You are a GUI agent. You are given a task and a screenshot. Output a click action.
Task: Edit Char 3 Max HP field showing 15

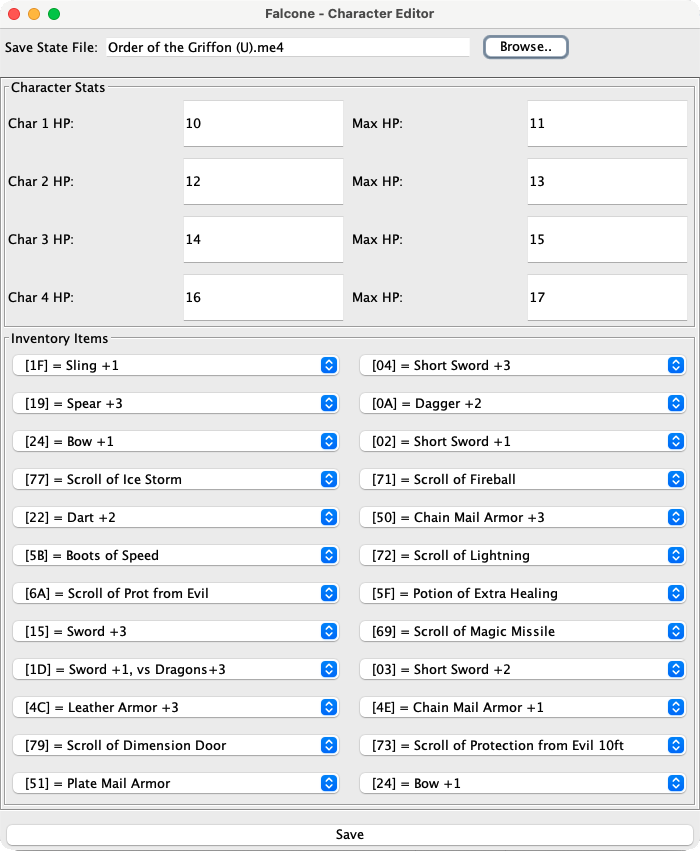[x=607, y=239]
